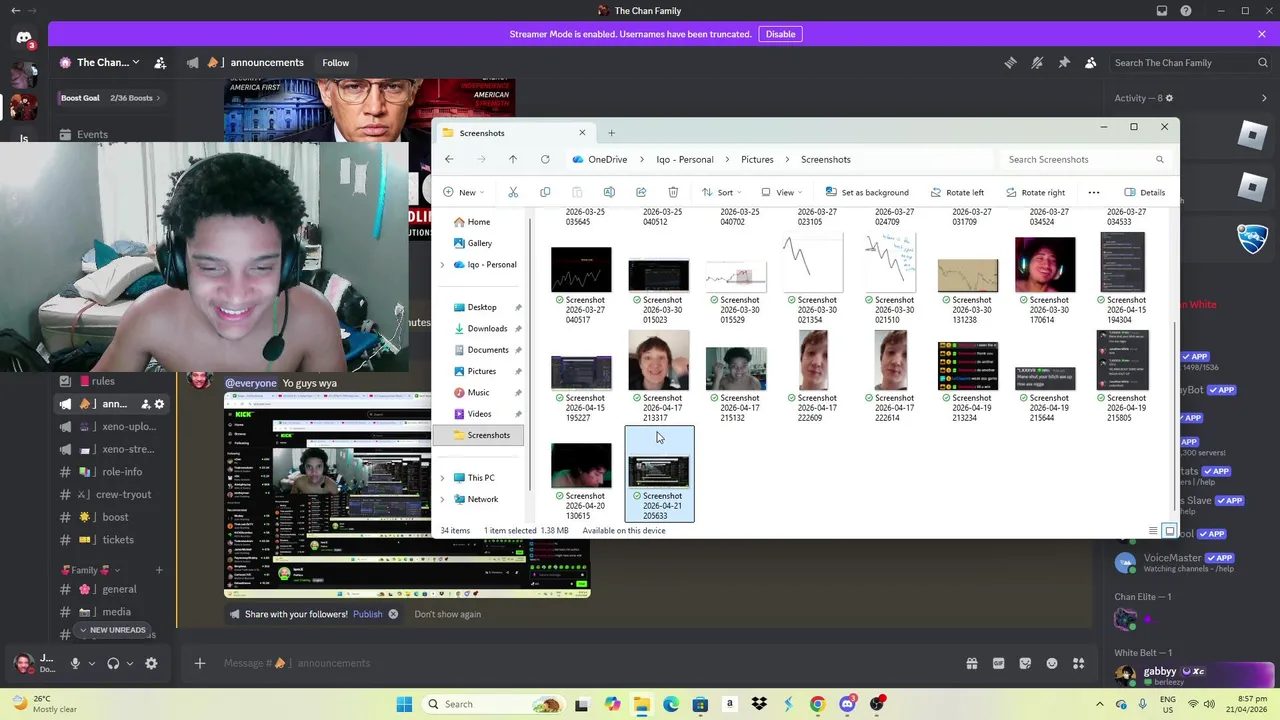Click OneDrive in Explorer breadcrumb
Screen dimensions: 1280x720
[607, 159]
